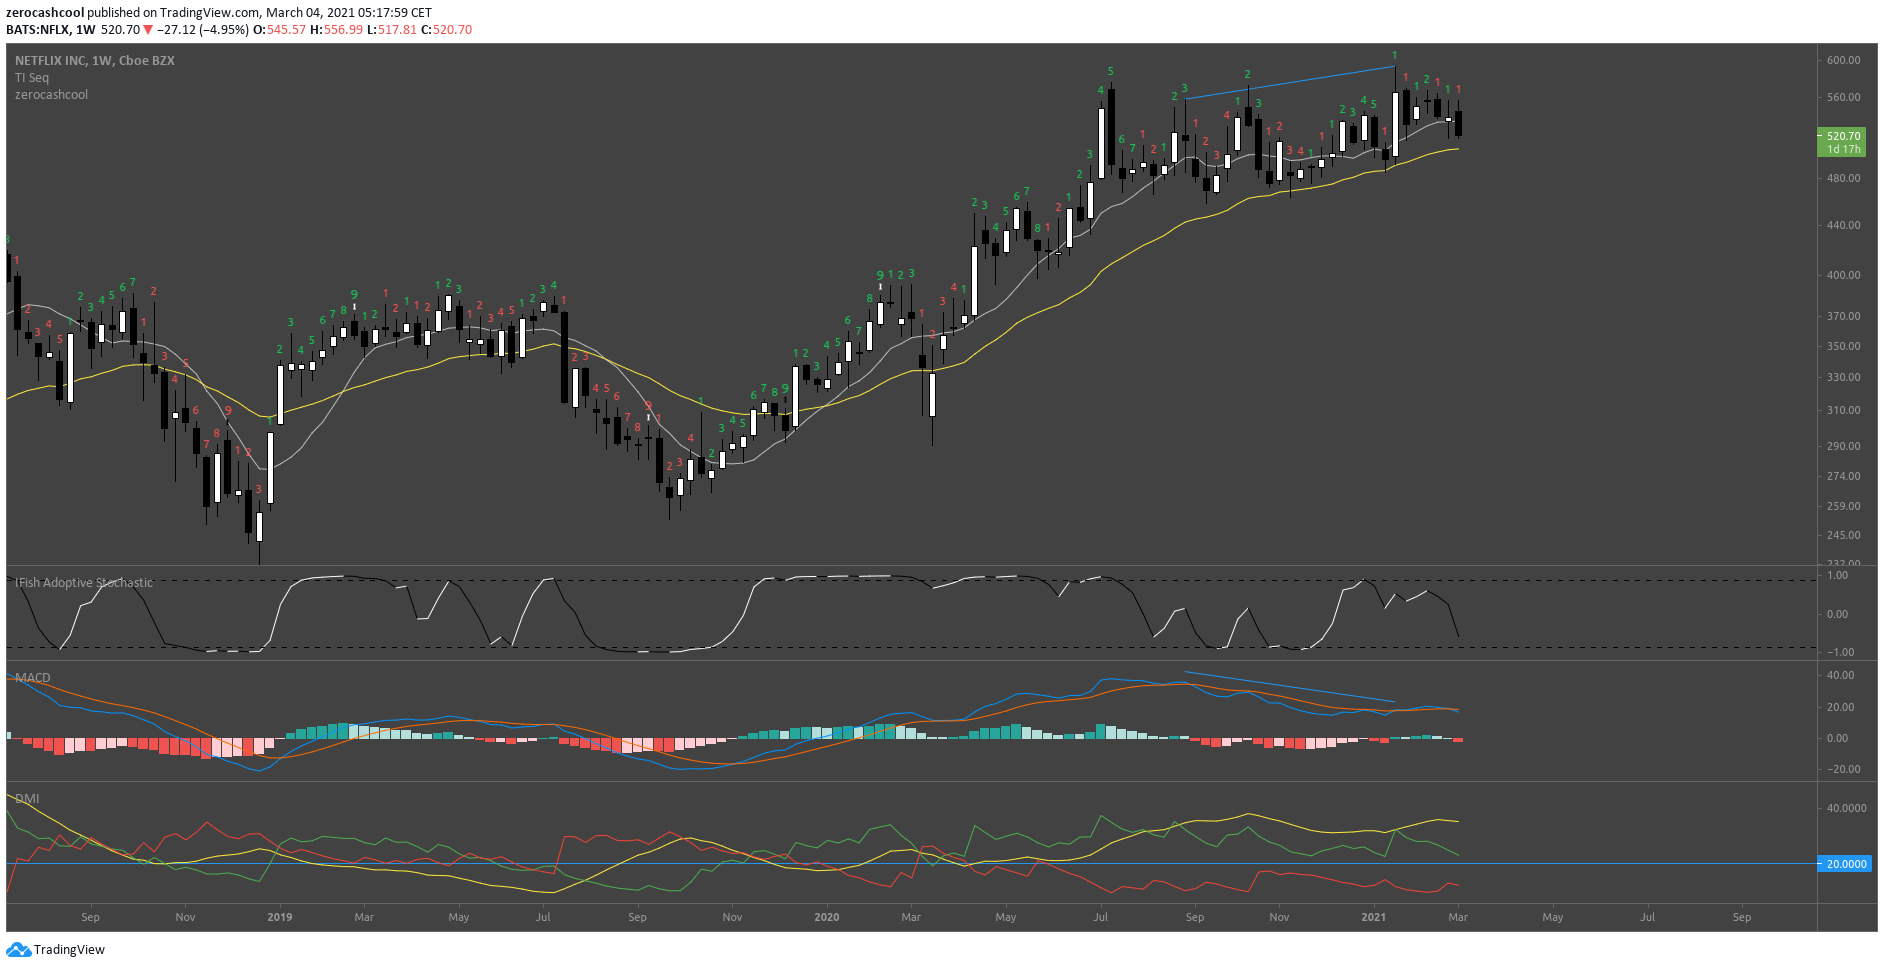Click the 440.00 price axis label
This screenshot has width=1884, height=968.
tap(1843, 226)
